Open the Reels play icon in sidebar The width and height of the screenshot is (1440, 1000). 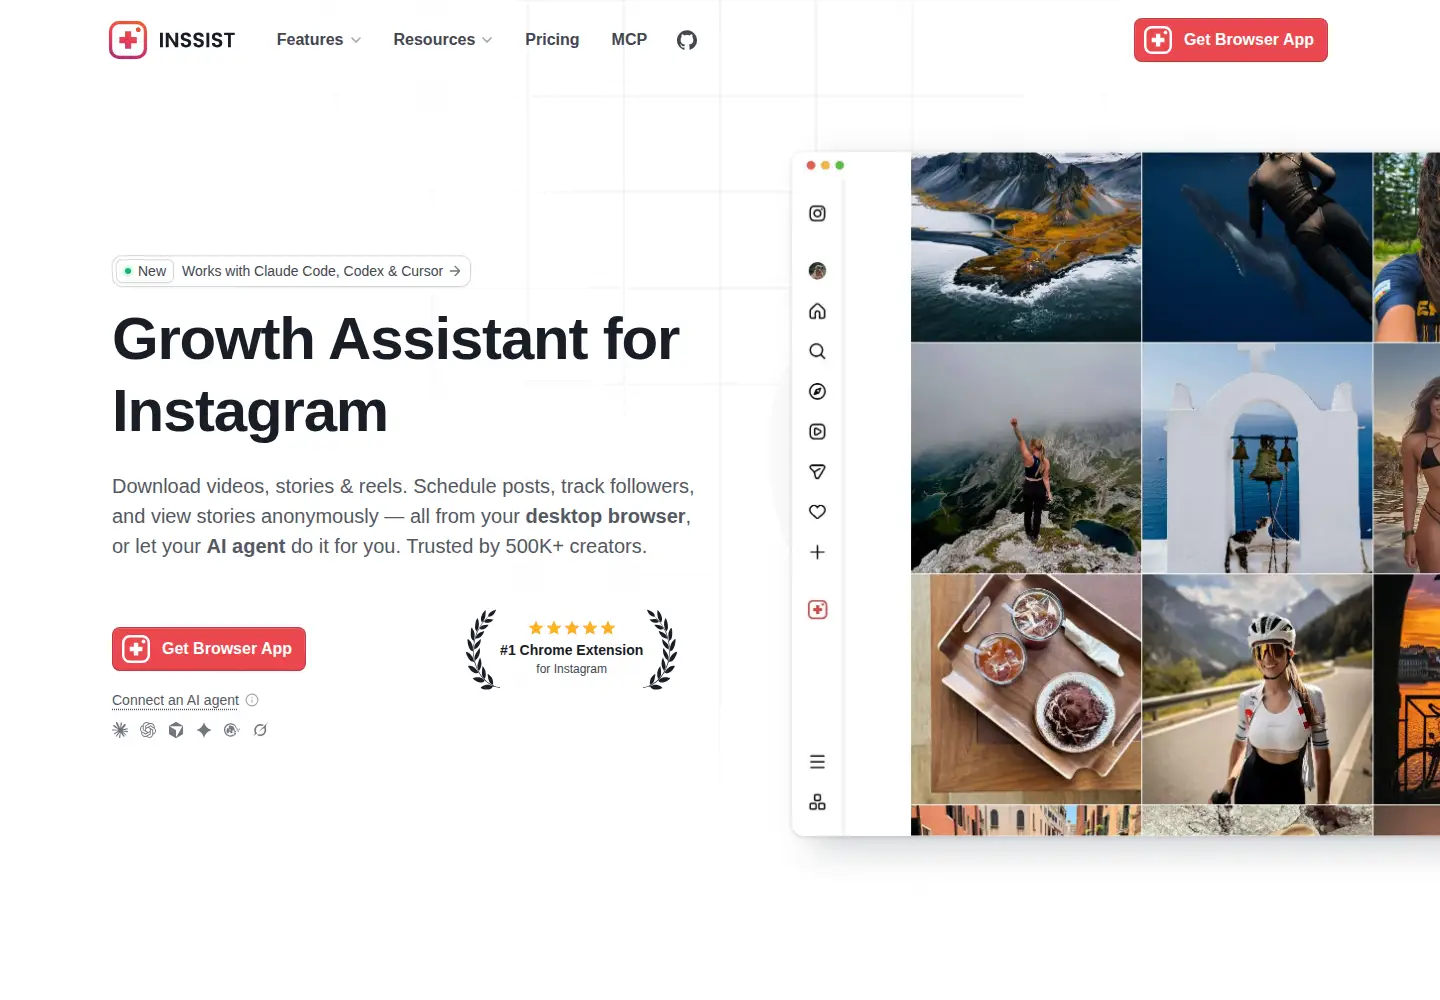coord(817,431)
